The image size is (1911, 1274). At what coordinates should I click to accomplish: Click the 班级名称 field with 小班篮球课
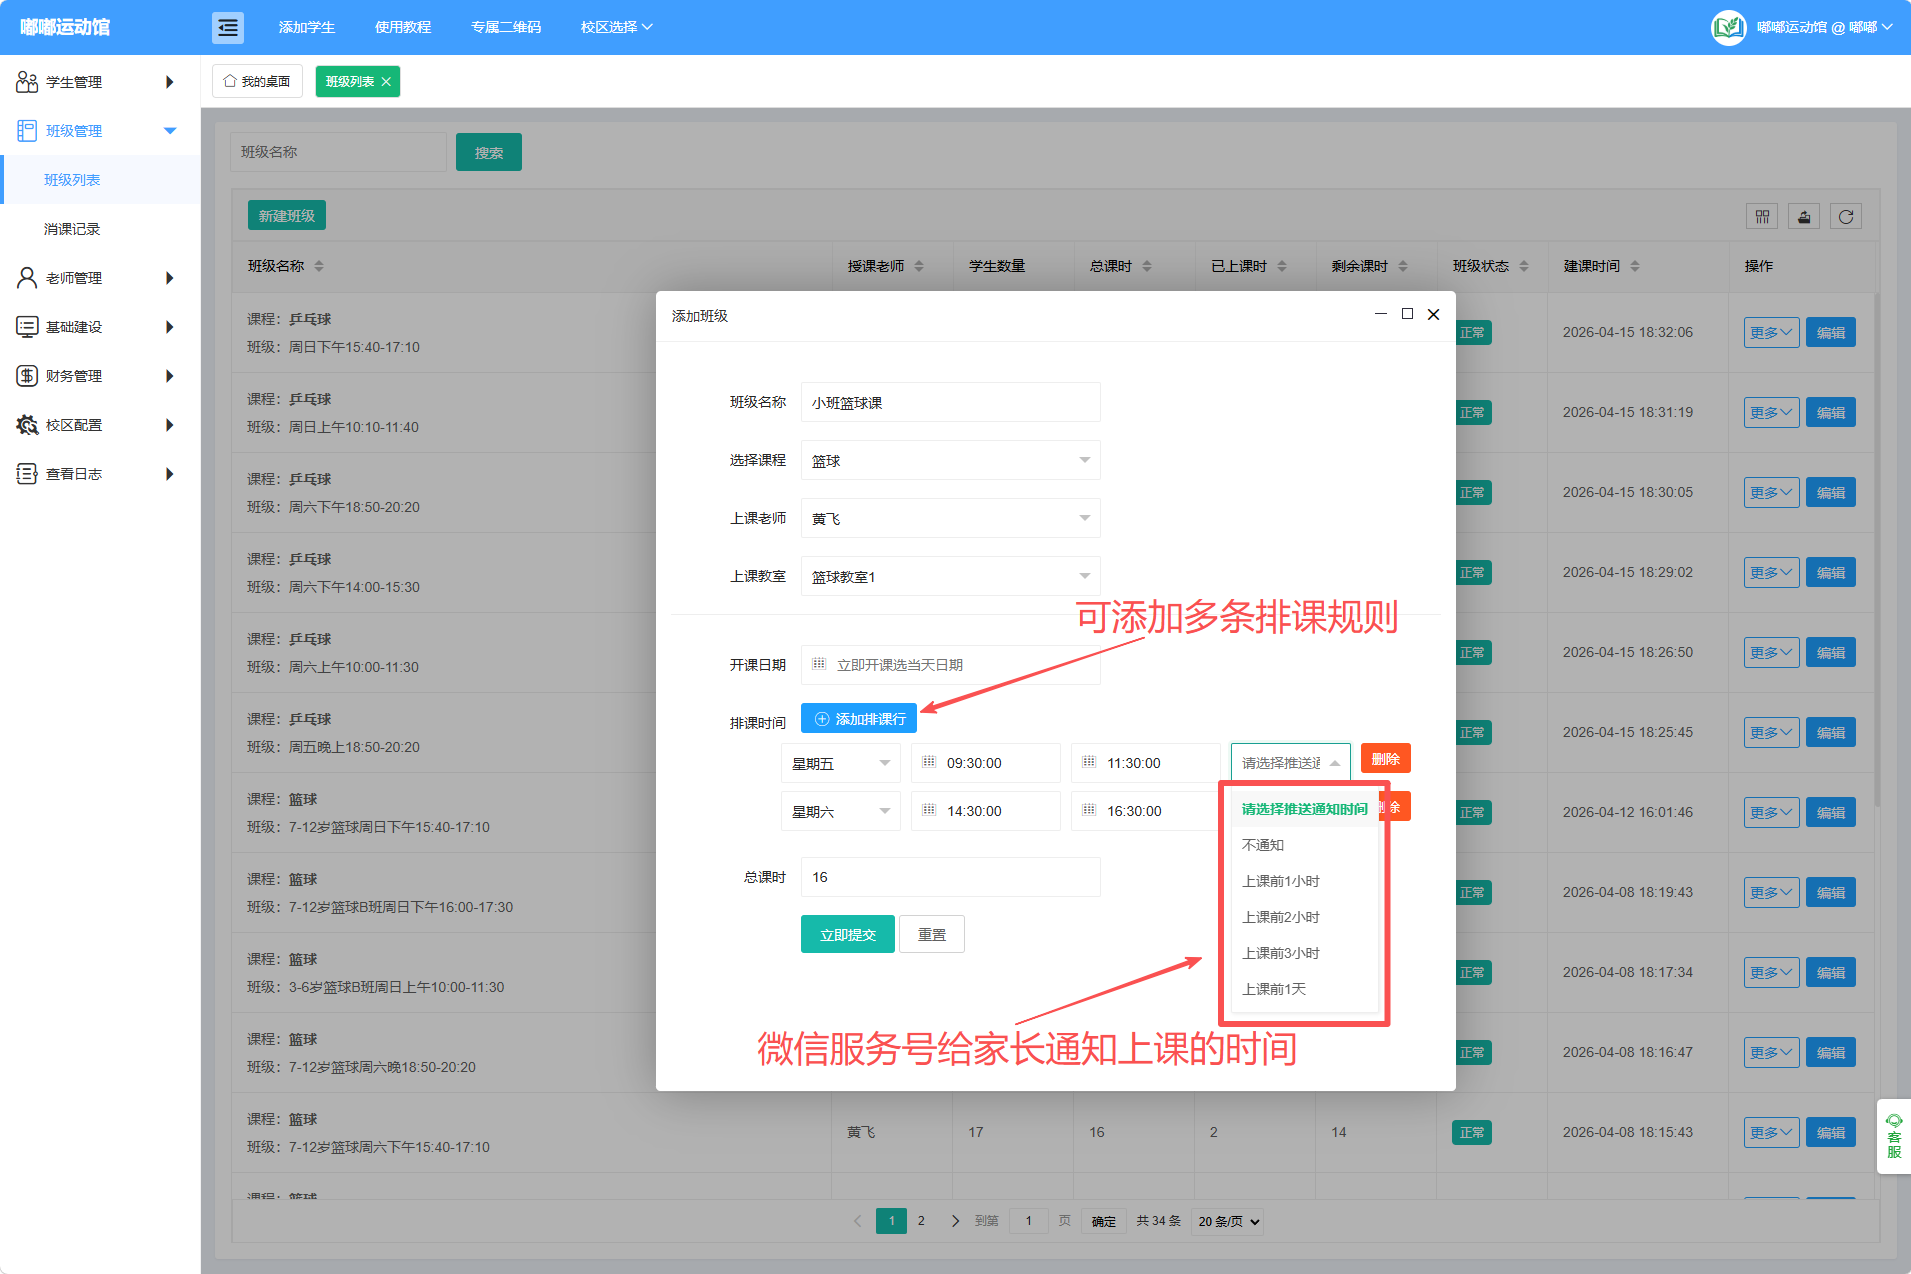coord(951,402)
